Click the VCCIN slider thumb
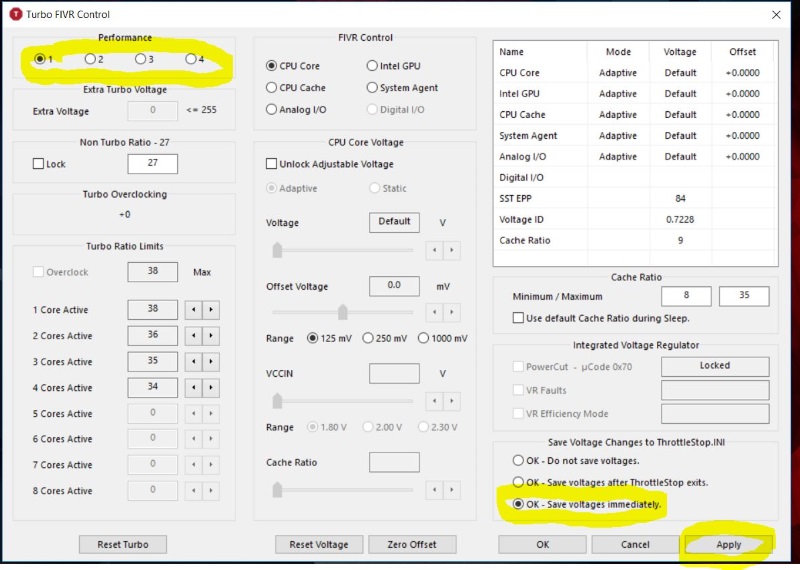This screenshot has width=800, height=570. (x=277, y=401)
